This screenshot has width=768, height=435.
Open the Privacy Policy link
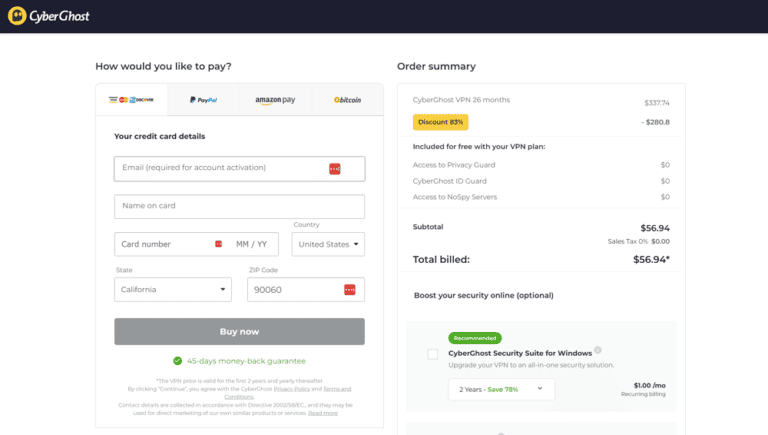point(292,388)
